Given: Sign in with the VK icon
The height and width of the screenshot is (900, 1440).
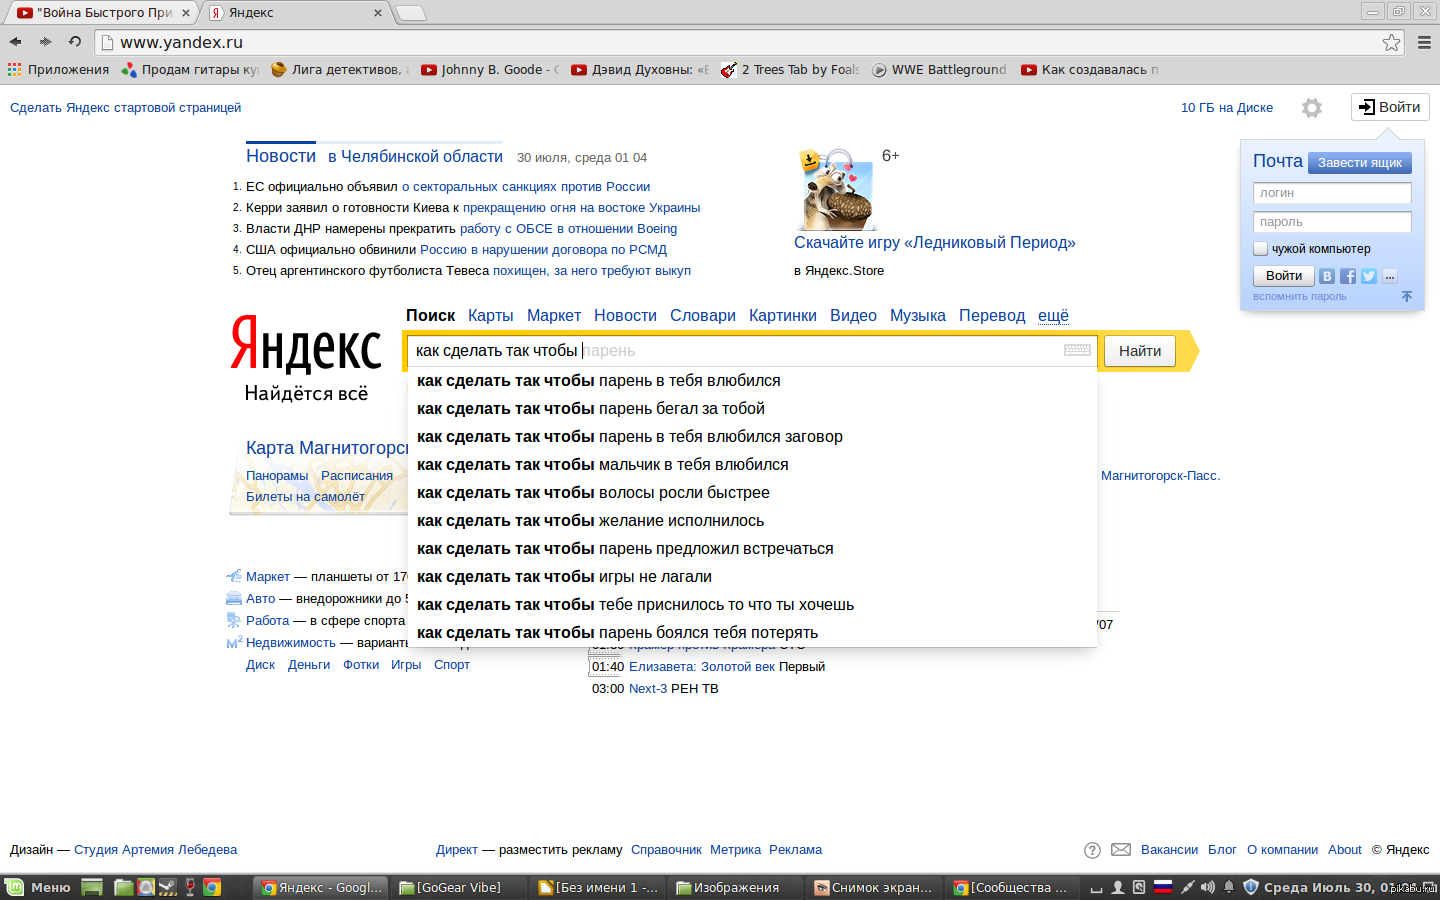Looking at the screenshot, I should pos(1327,276).
